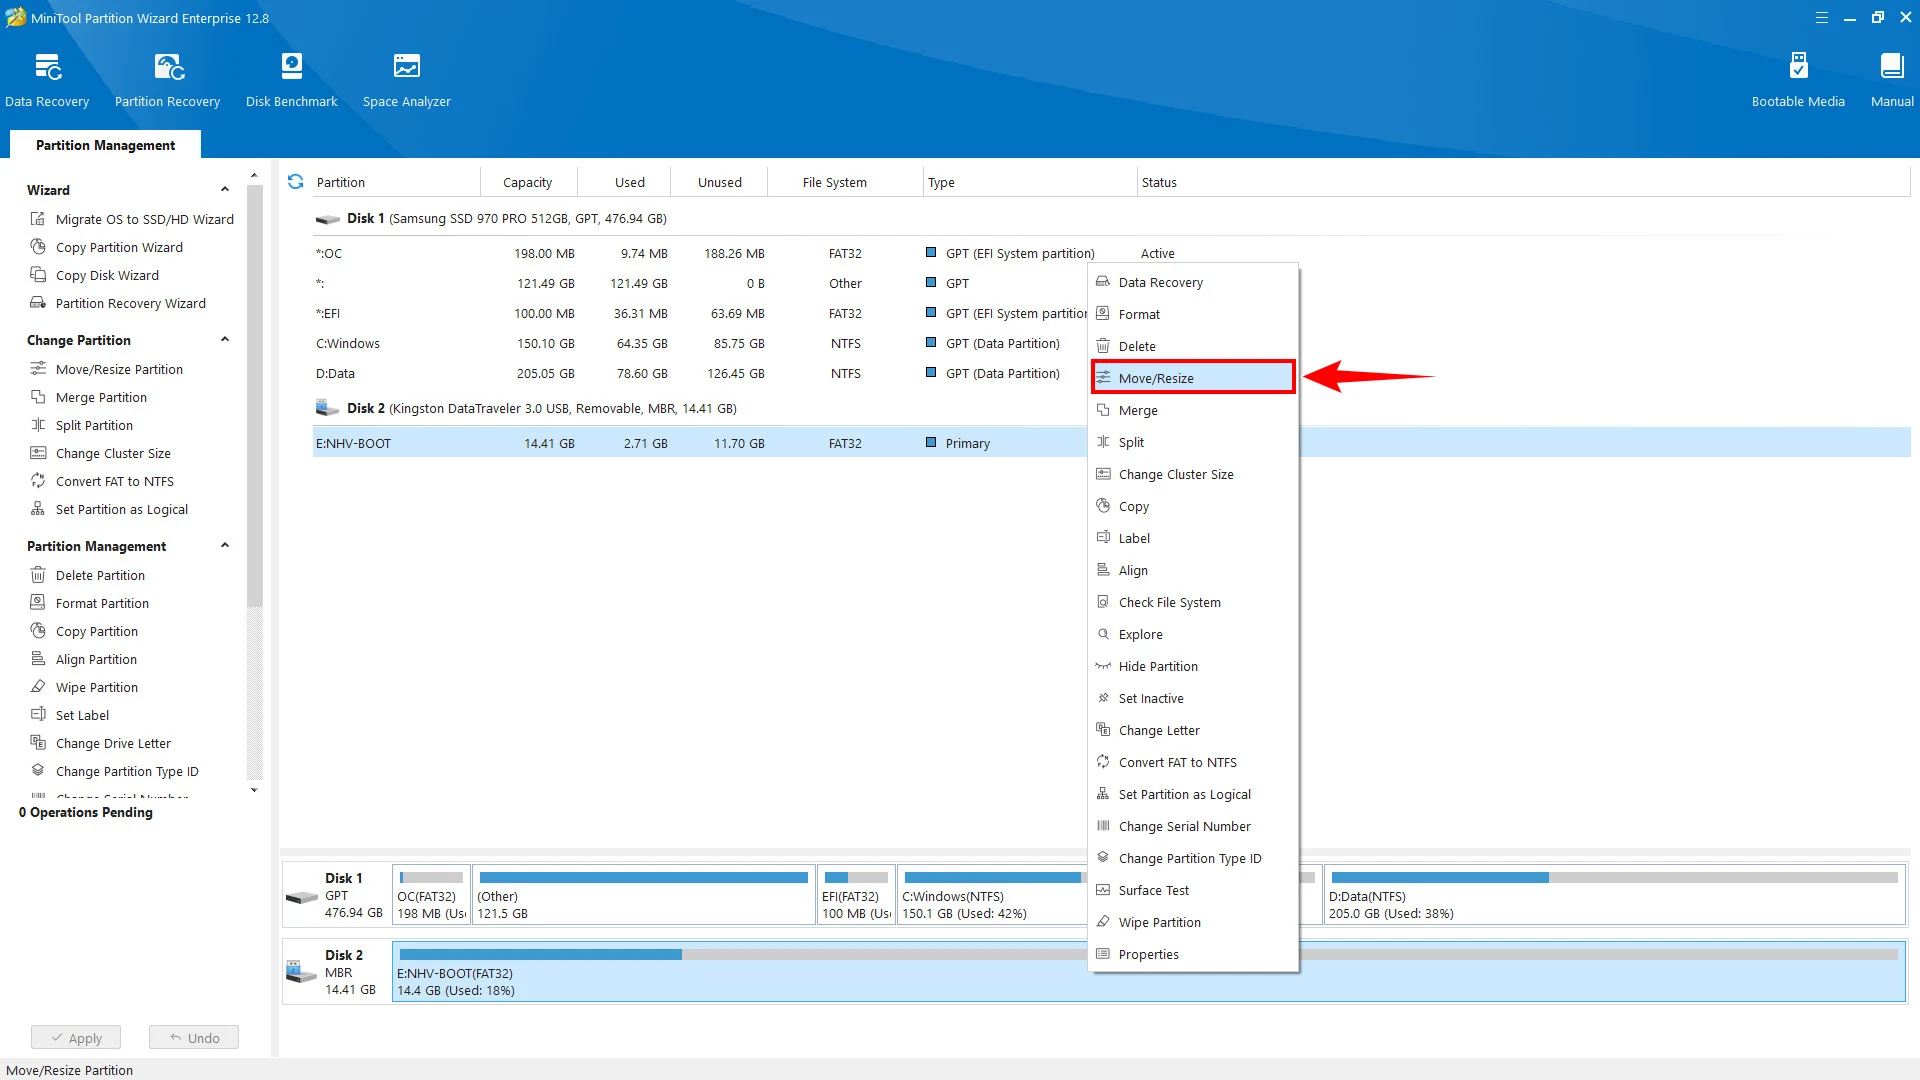Choose Change Cluster Size in sidebar

pos(101,453)
